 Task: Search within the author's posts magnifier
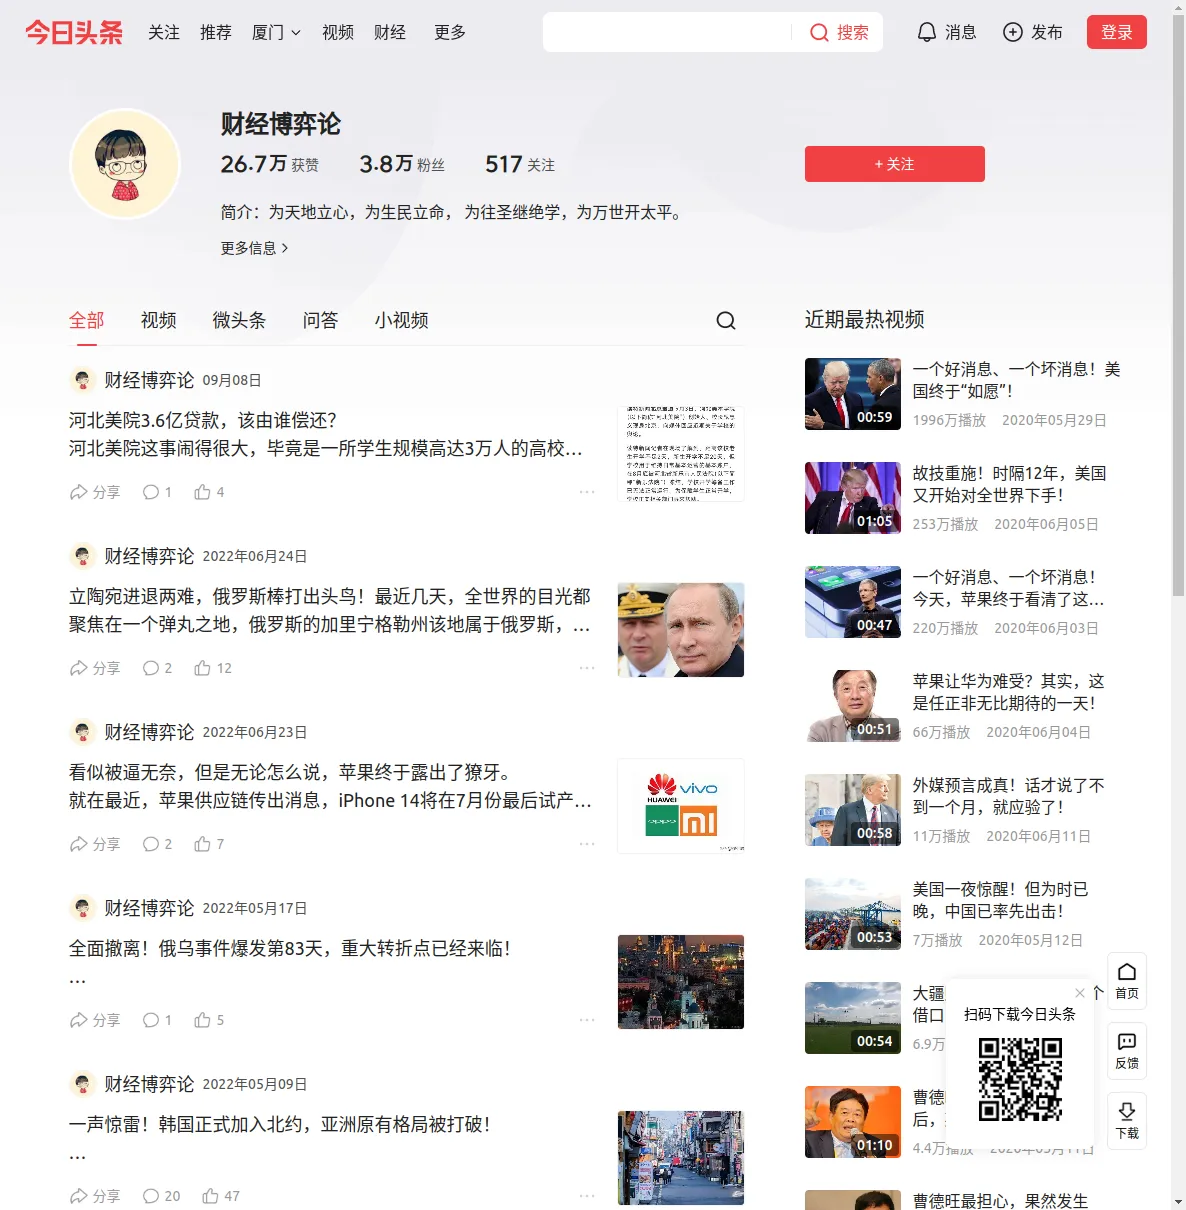(x=726, y=320)
